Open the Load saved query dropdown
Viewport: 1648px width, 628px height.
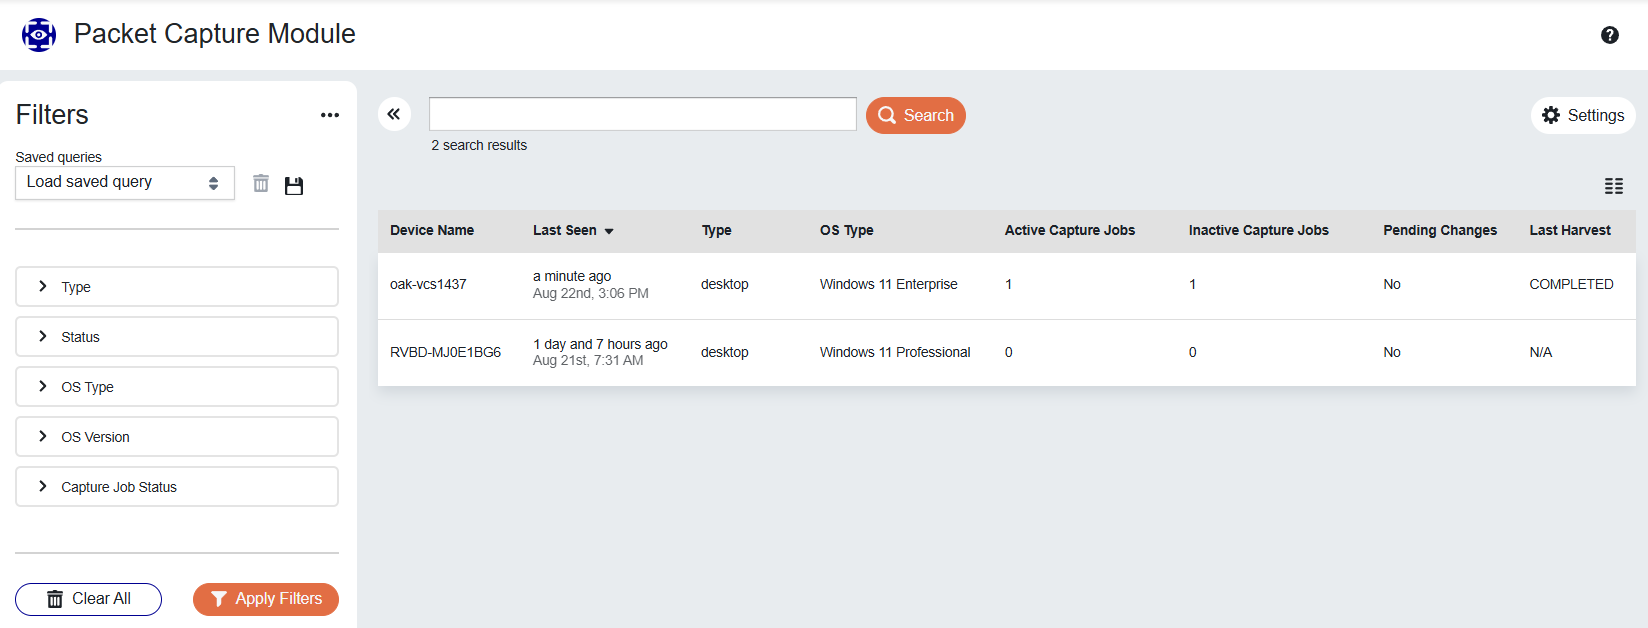[x=124, y=183]
